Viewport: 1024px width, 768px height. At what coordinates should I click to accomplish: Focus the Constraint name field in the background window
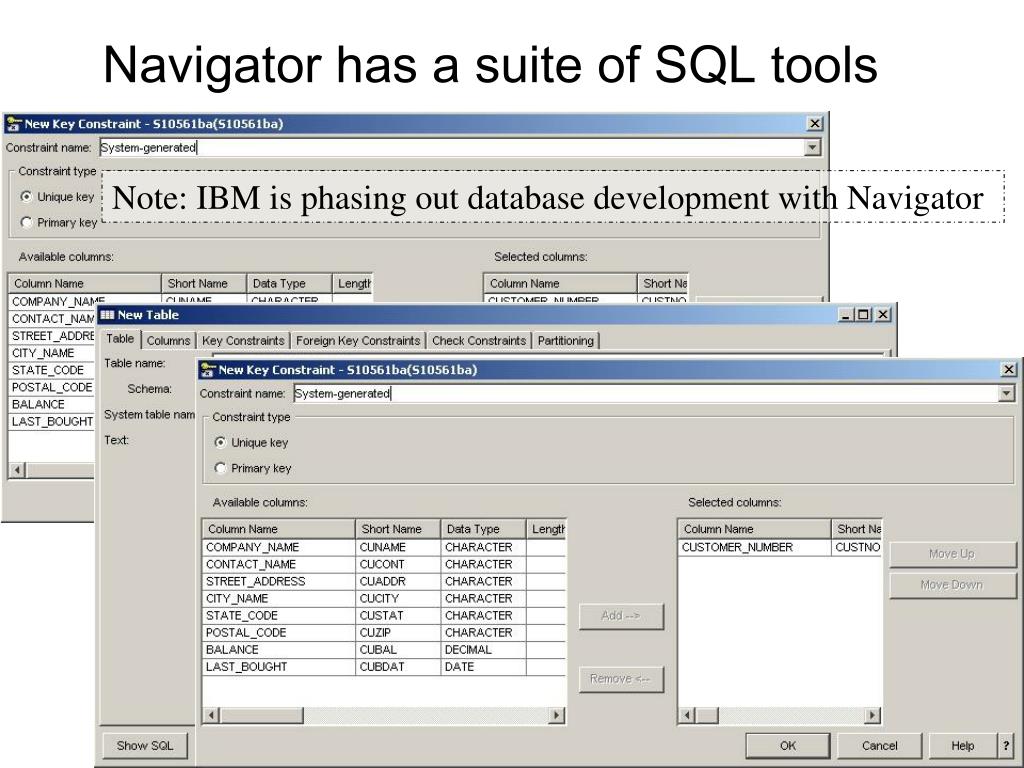coord(452,148)
